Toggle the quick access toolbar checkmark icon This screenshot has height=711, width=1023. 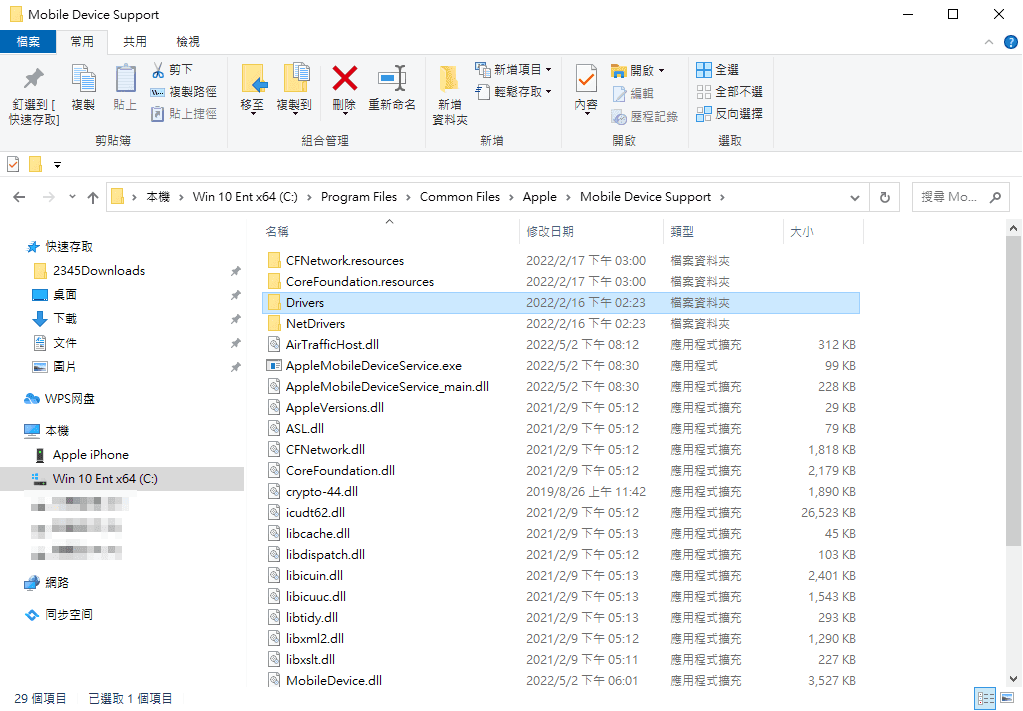[13, 164]
